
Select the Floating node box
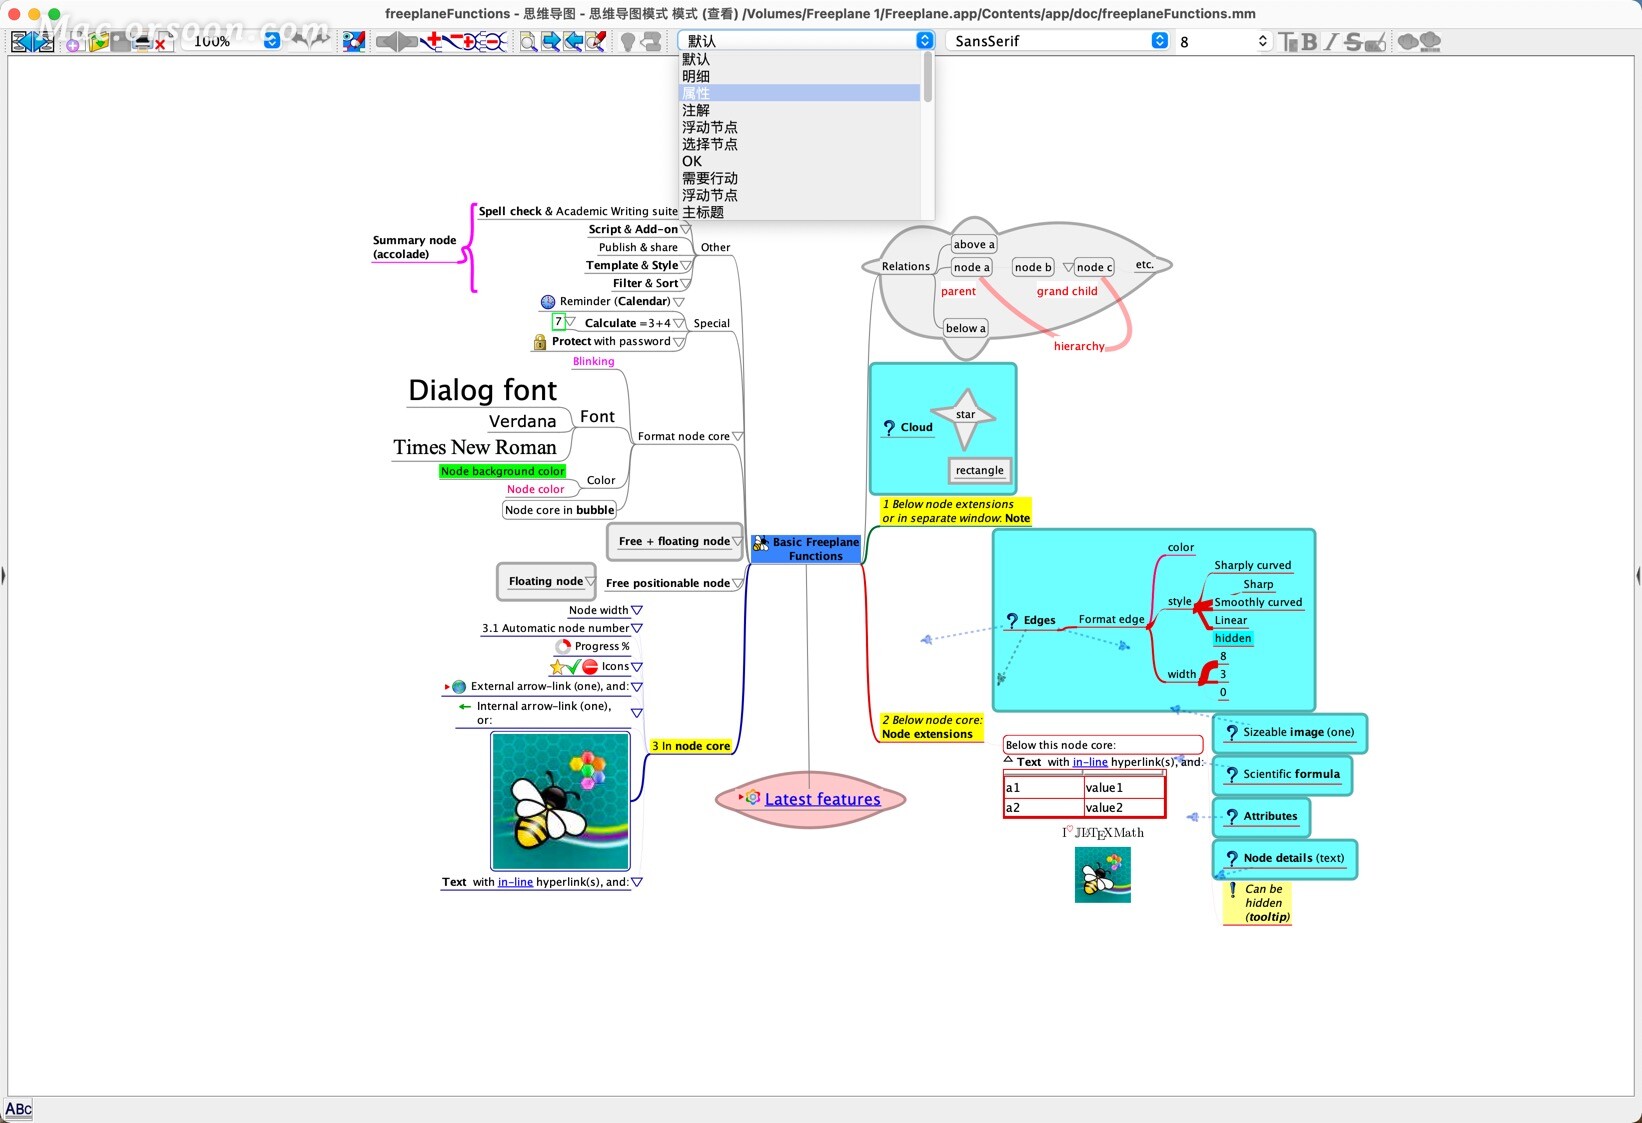[x=546, y=581]
